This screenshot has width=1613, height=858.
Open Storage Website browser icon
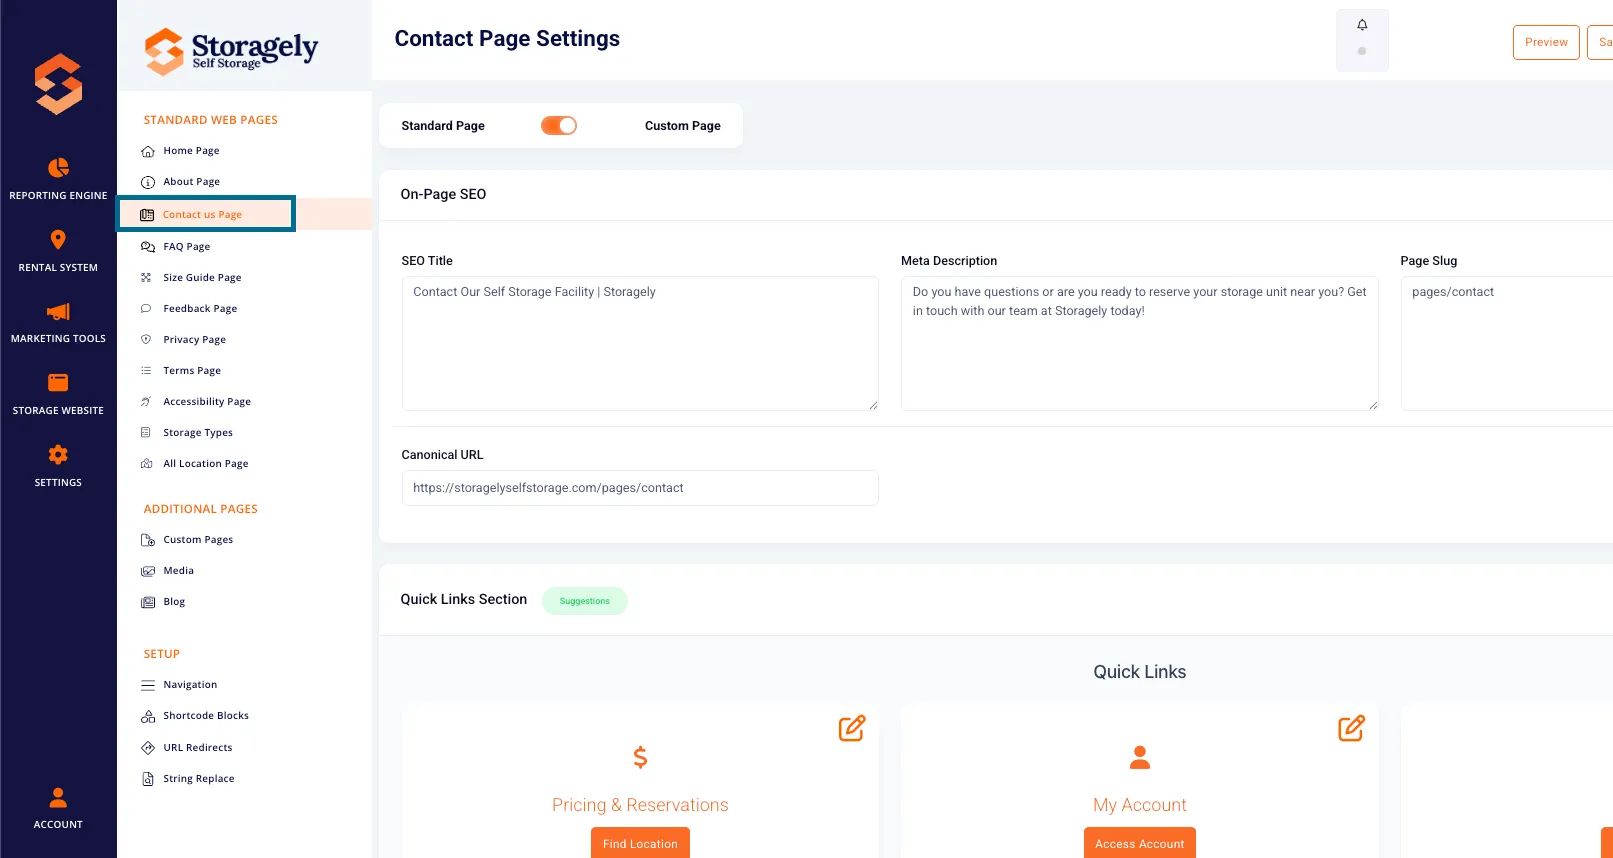(58, 382)
